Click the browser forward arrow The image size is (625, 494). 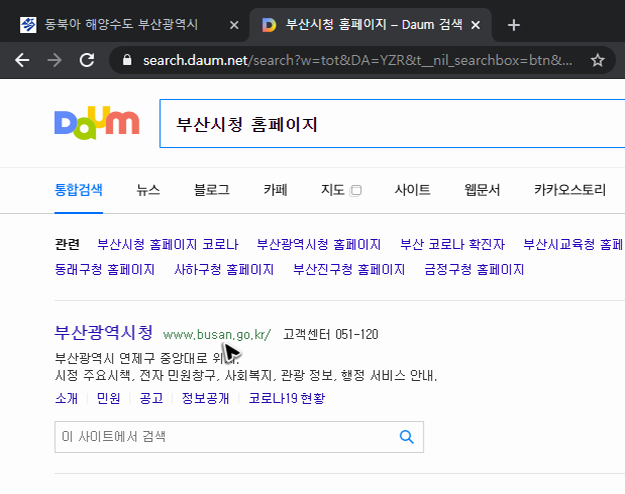[55, 60]
